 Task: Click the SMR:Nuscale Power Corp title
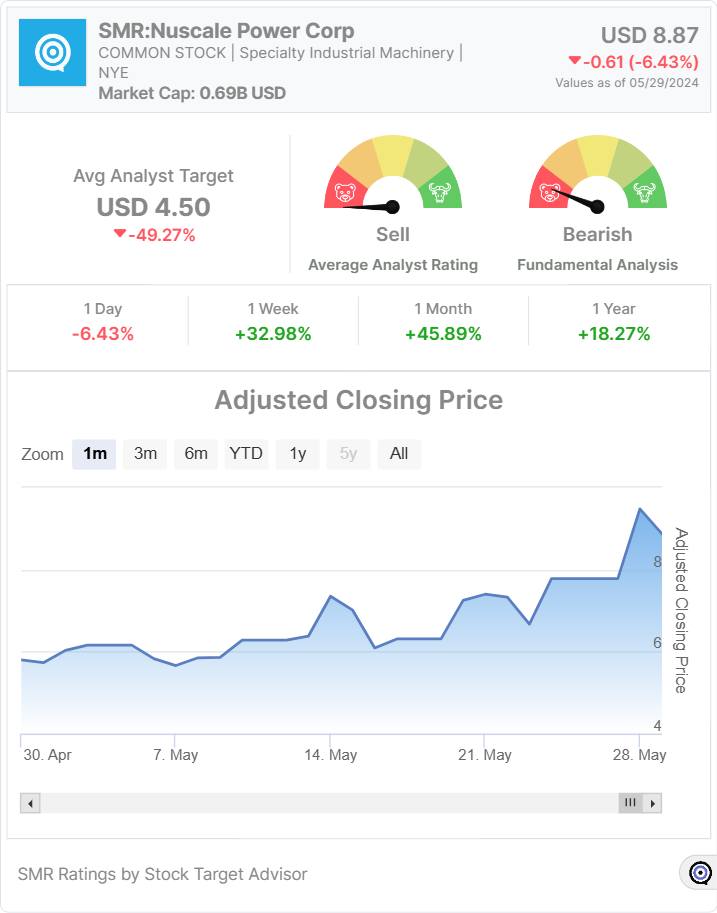tap(226, 31)
